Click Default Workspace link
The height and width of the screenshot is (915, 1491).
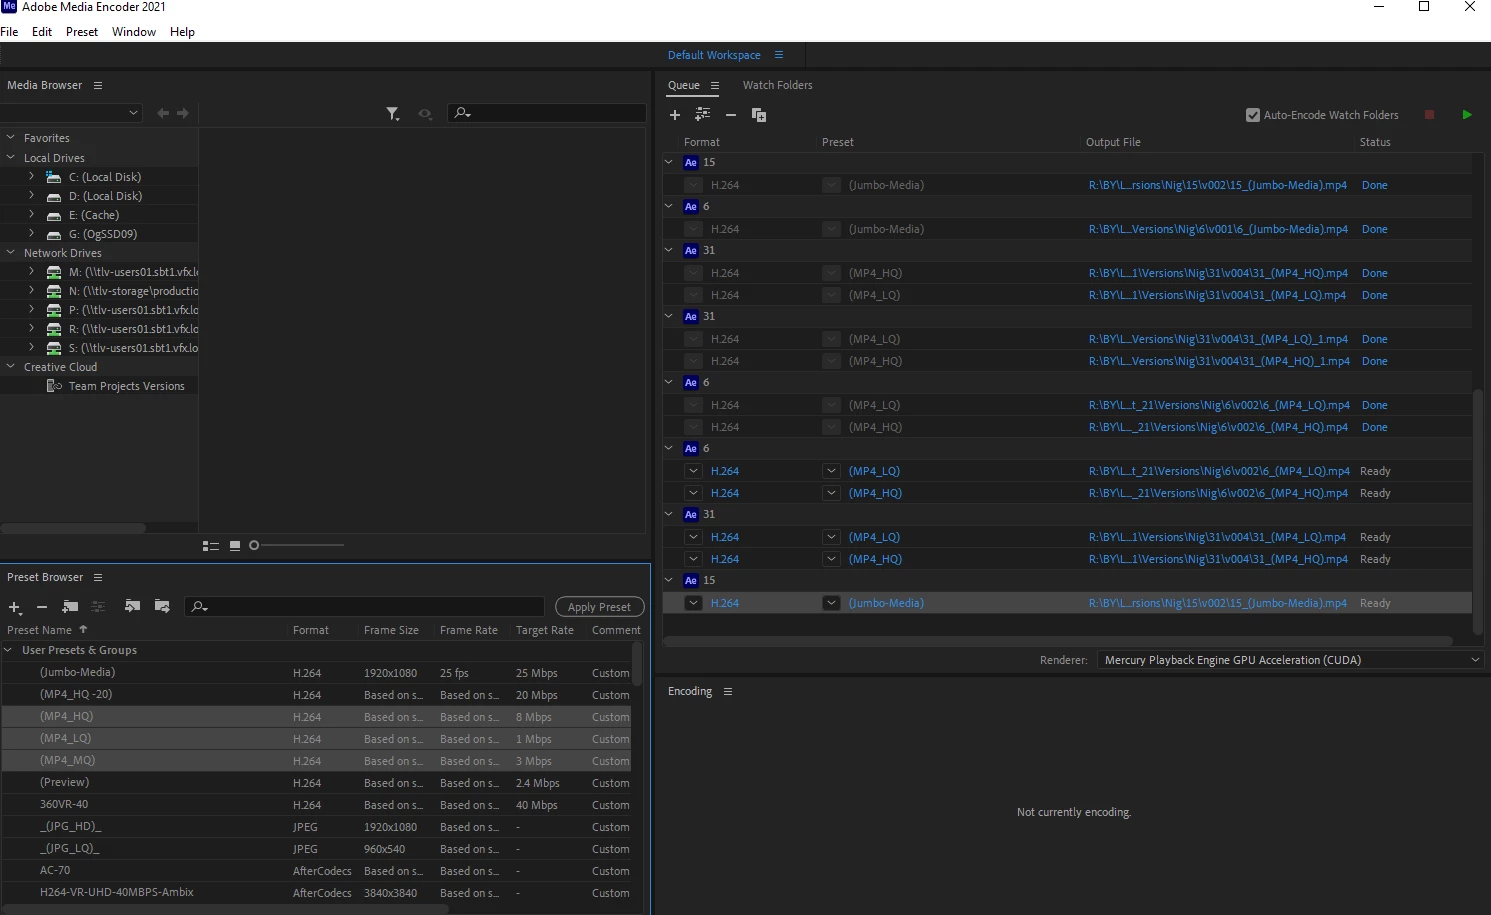point(714,55)
